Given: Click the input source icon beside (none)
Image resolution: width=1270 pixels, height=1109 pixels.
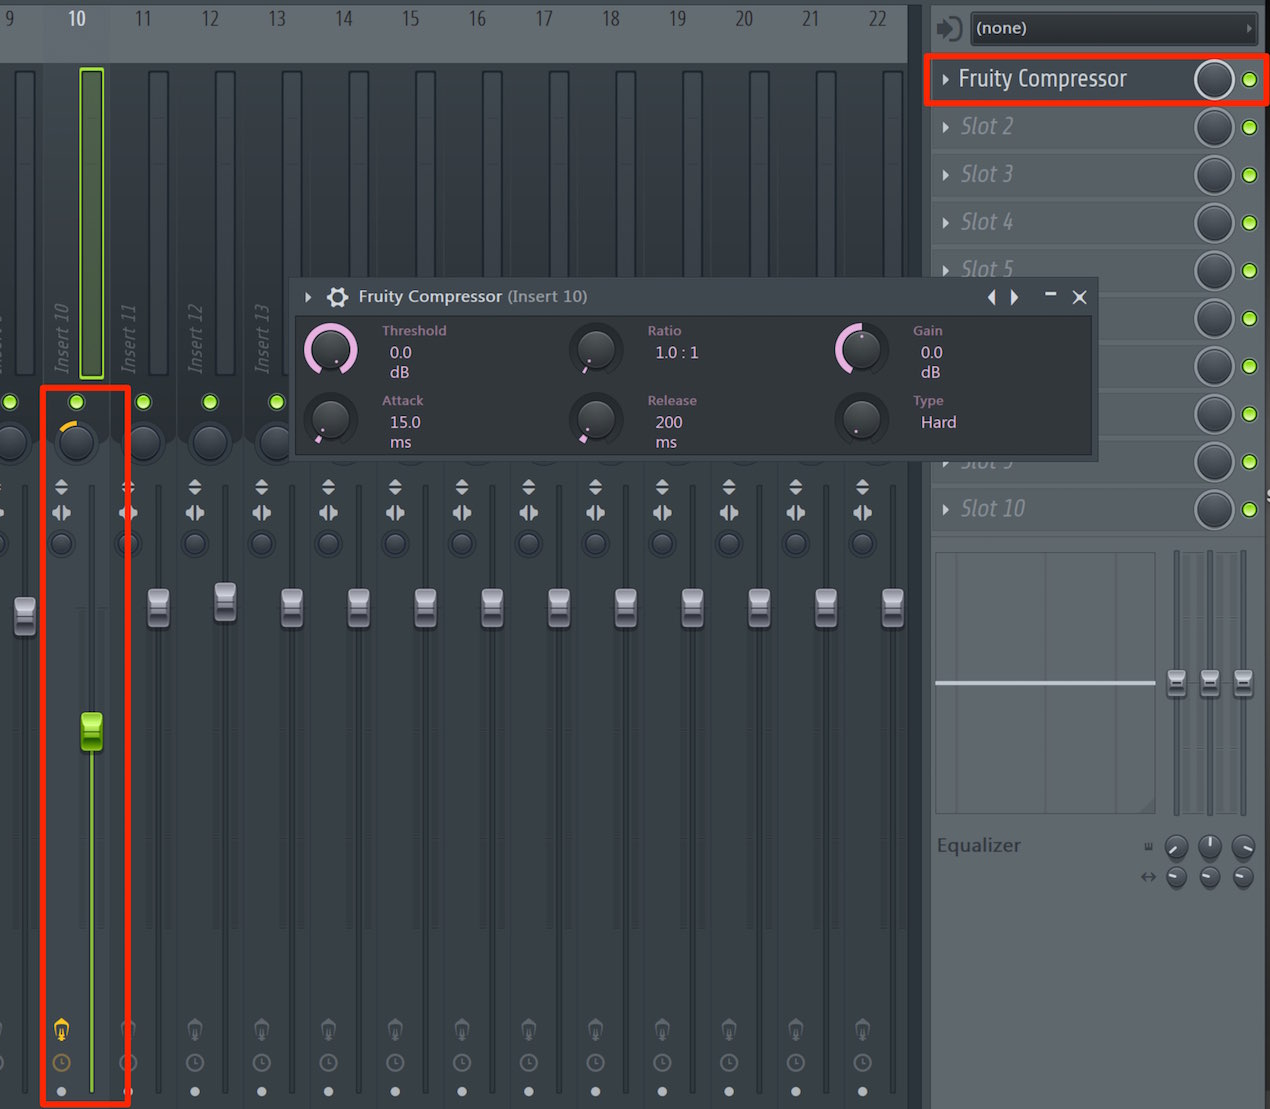Looking at the screenshot, I should click(x=950, y=29).
